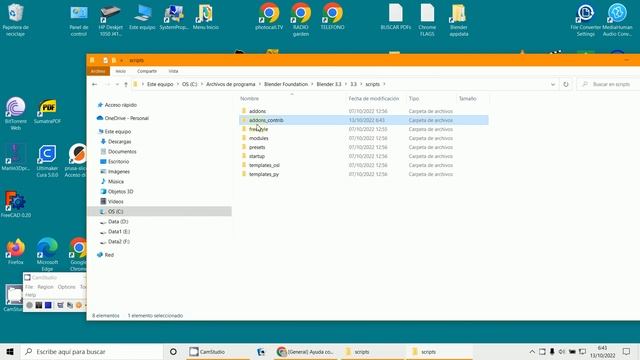
Task: Click the taskbar search box
Action: [x=92, y=351]
